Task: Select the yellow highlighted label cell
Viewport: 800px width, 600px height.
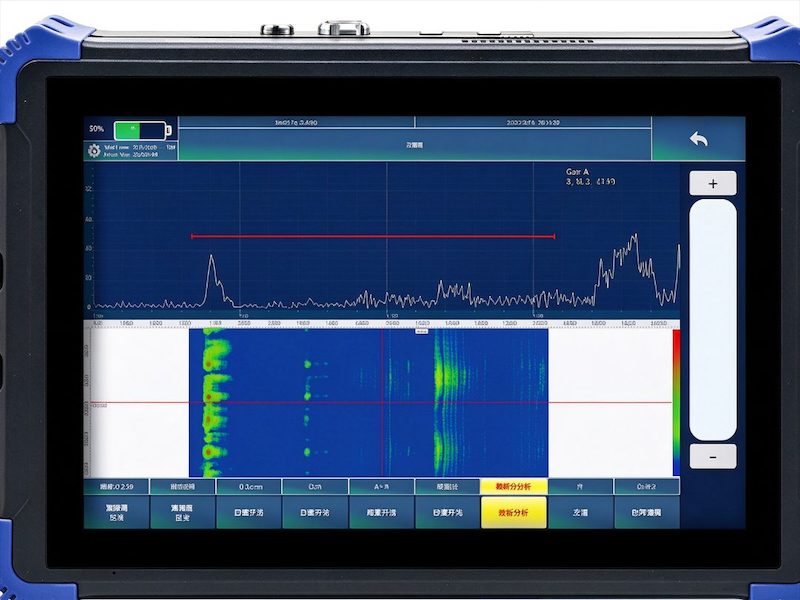Action: (514, 487)
